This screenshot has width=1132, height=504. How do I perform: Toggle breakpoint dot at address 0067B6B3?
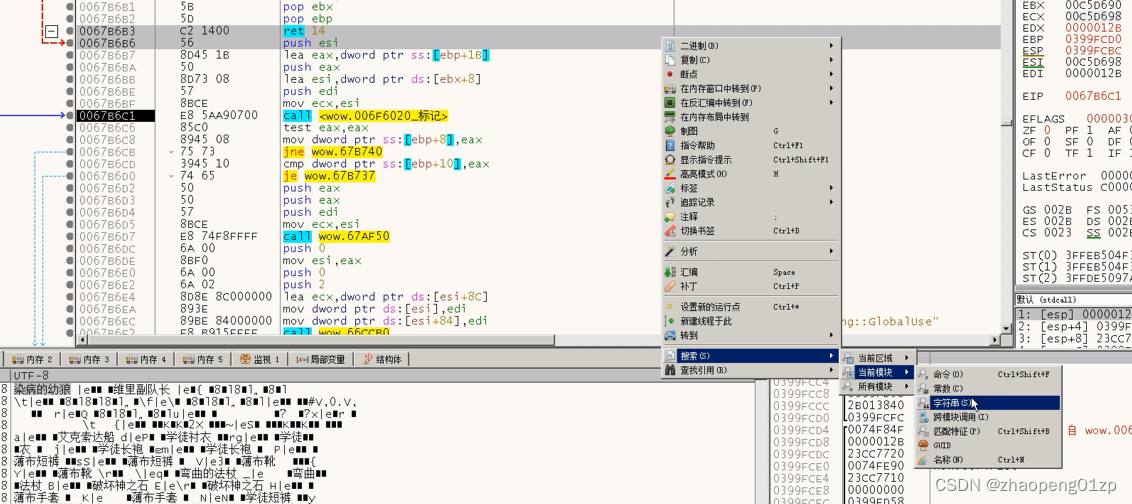pos(69,31)
